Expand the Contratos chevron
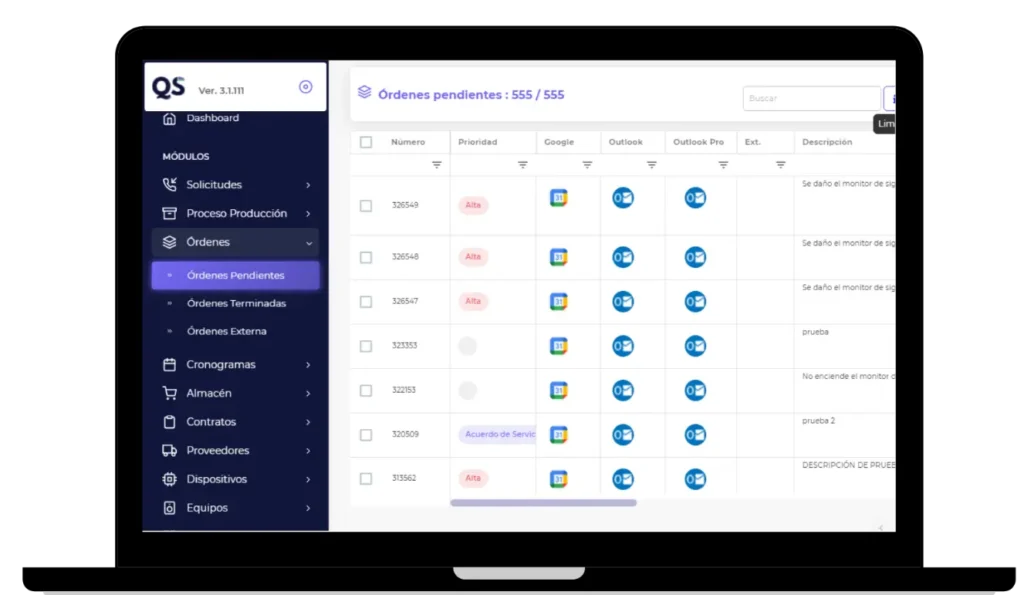1024x595 pixels. 308,423
